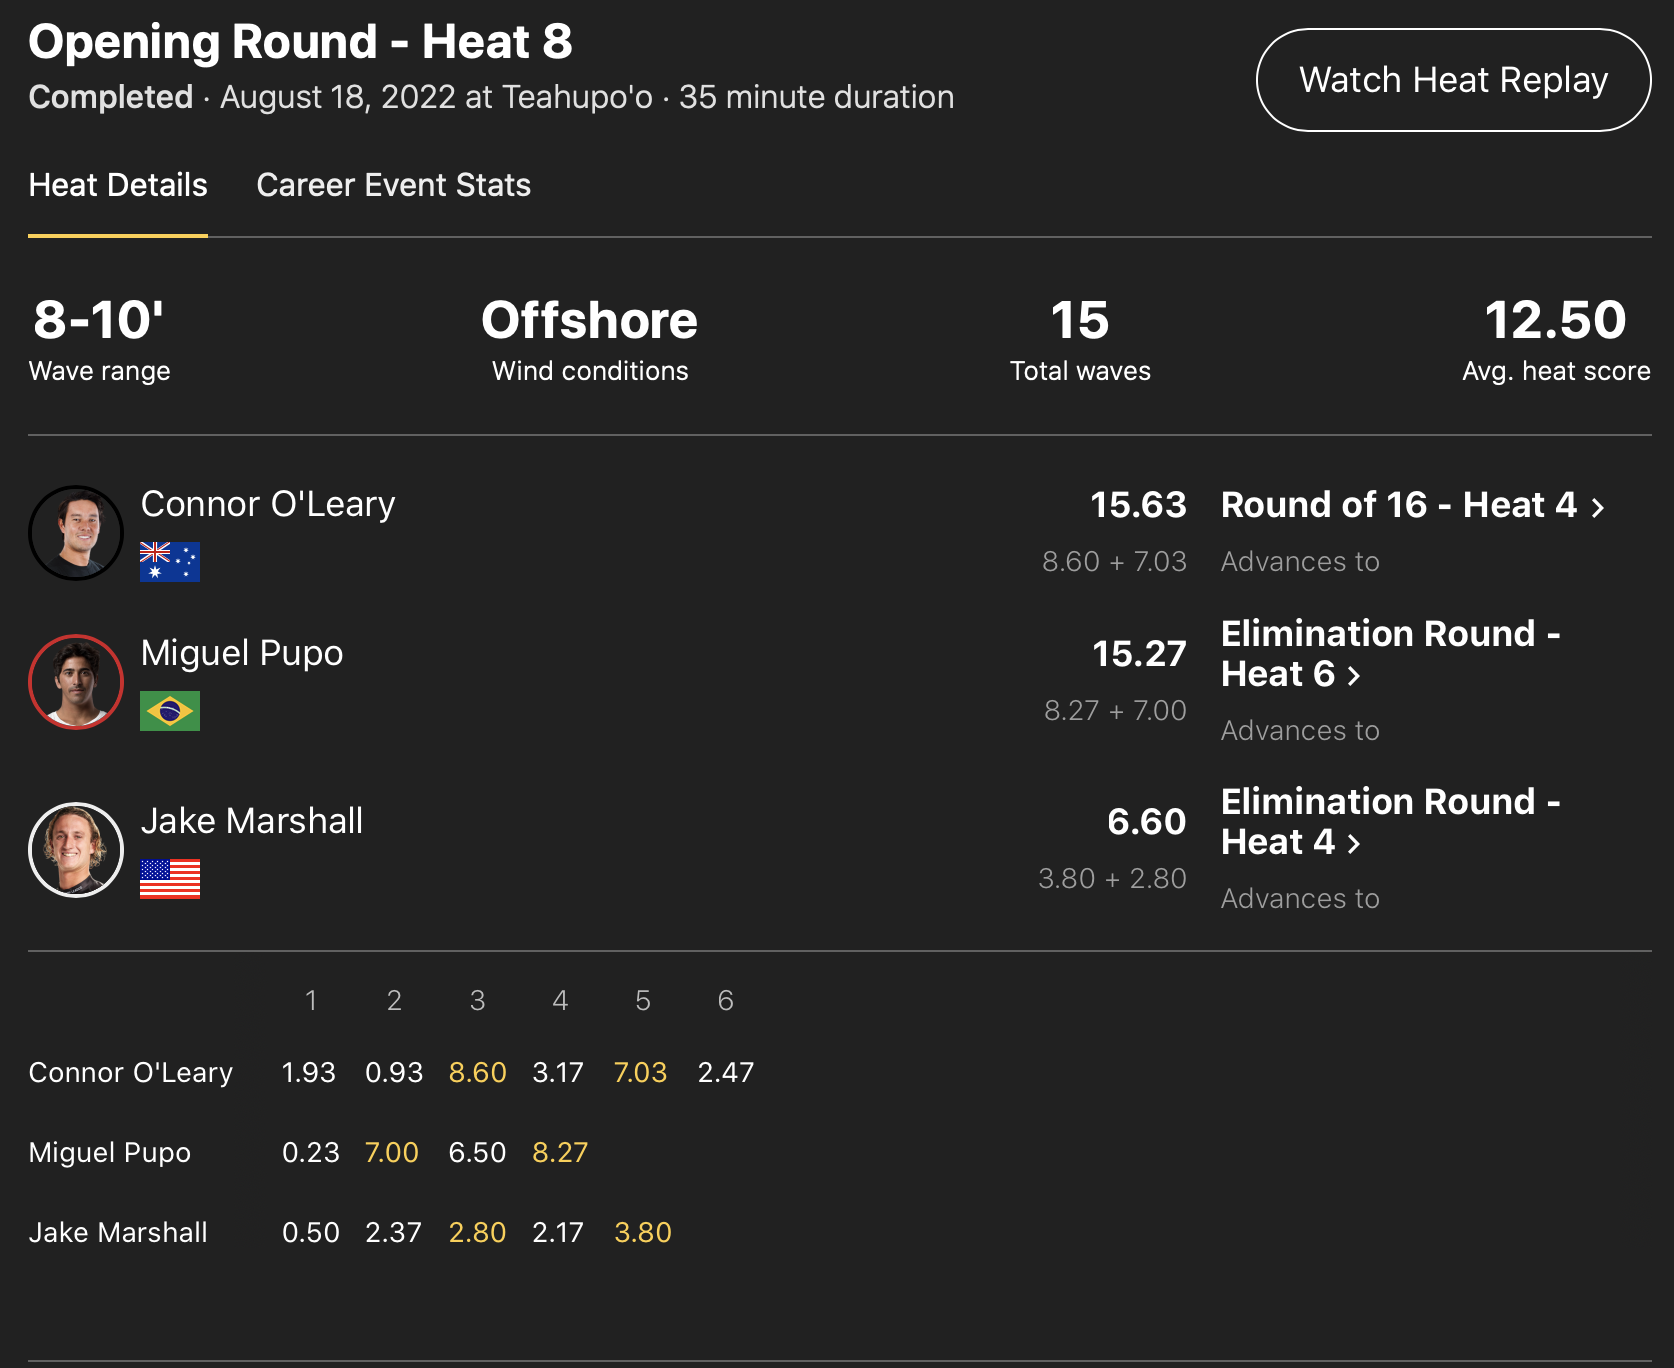Click chevron next to Elimination Round Heat 4
1674x1368 pixels.
pyautogui.click(x=1354, y=845)
